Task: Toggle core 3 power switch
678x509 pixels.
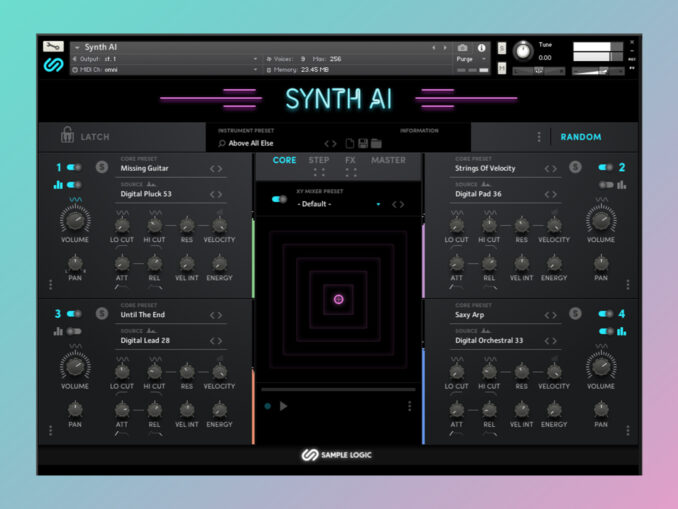Action: coord(74,314)
